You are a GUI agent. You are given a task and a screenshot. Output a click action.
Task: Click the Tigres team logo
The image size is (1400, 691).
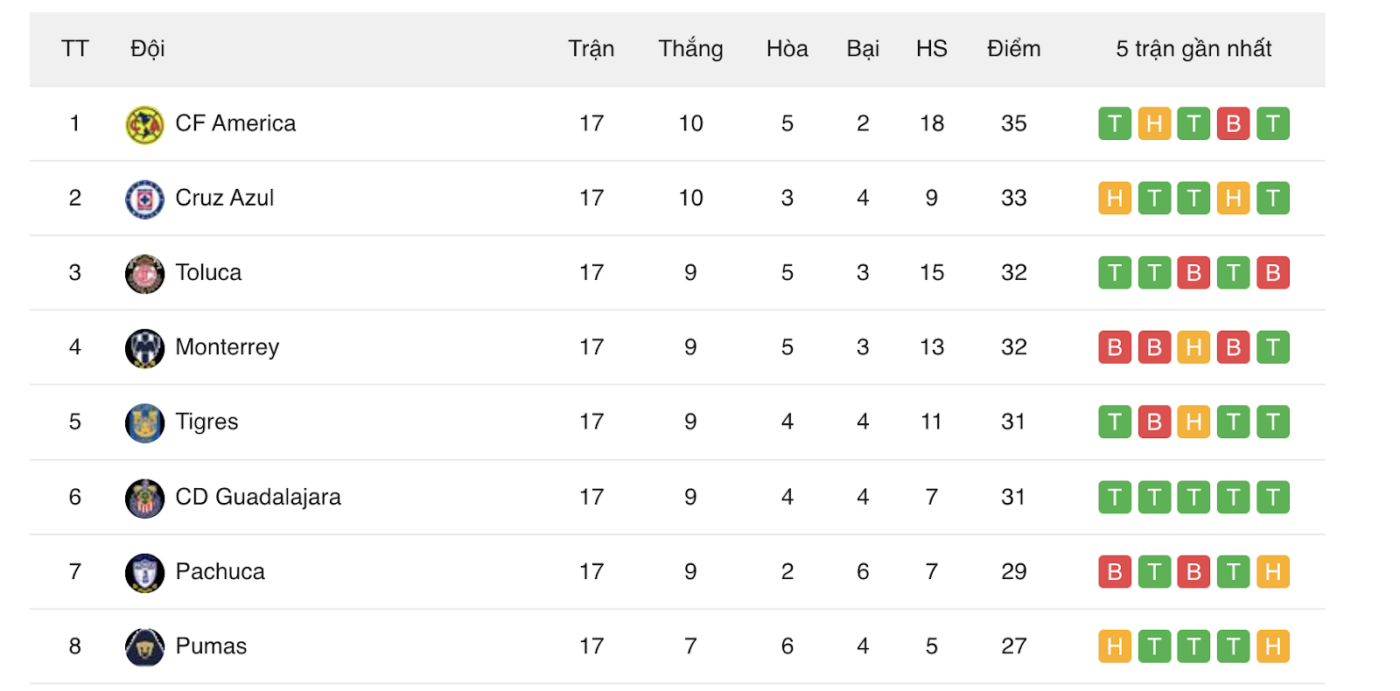(145, 422)
